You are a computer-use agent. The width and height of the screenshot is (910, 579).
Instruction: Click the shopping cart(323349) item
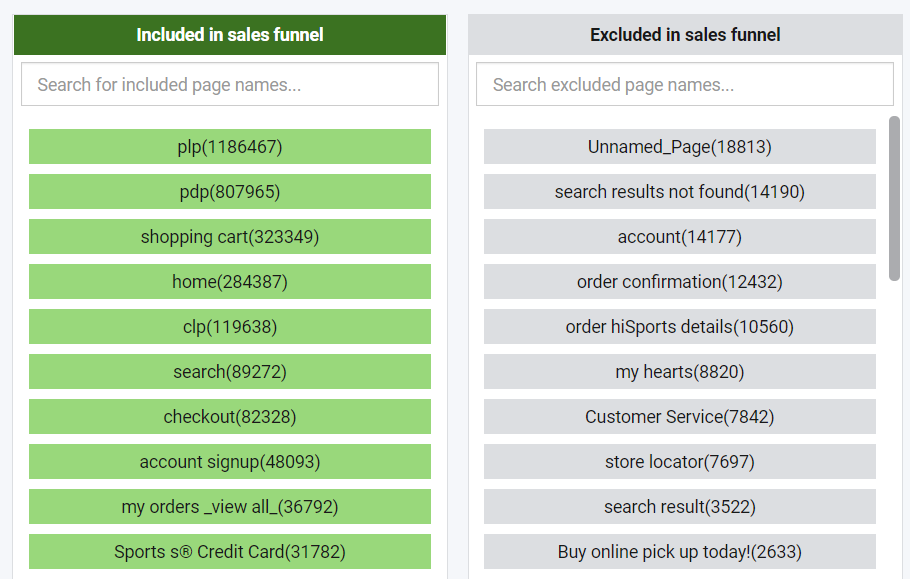tap(230, 237)
